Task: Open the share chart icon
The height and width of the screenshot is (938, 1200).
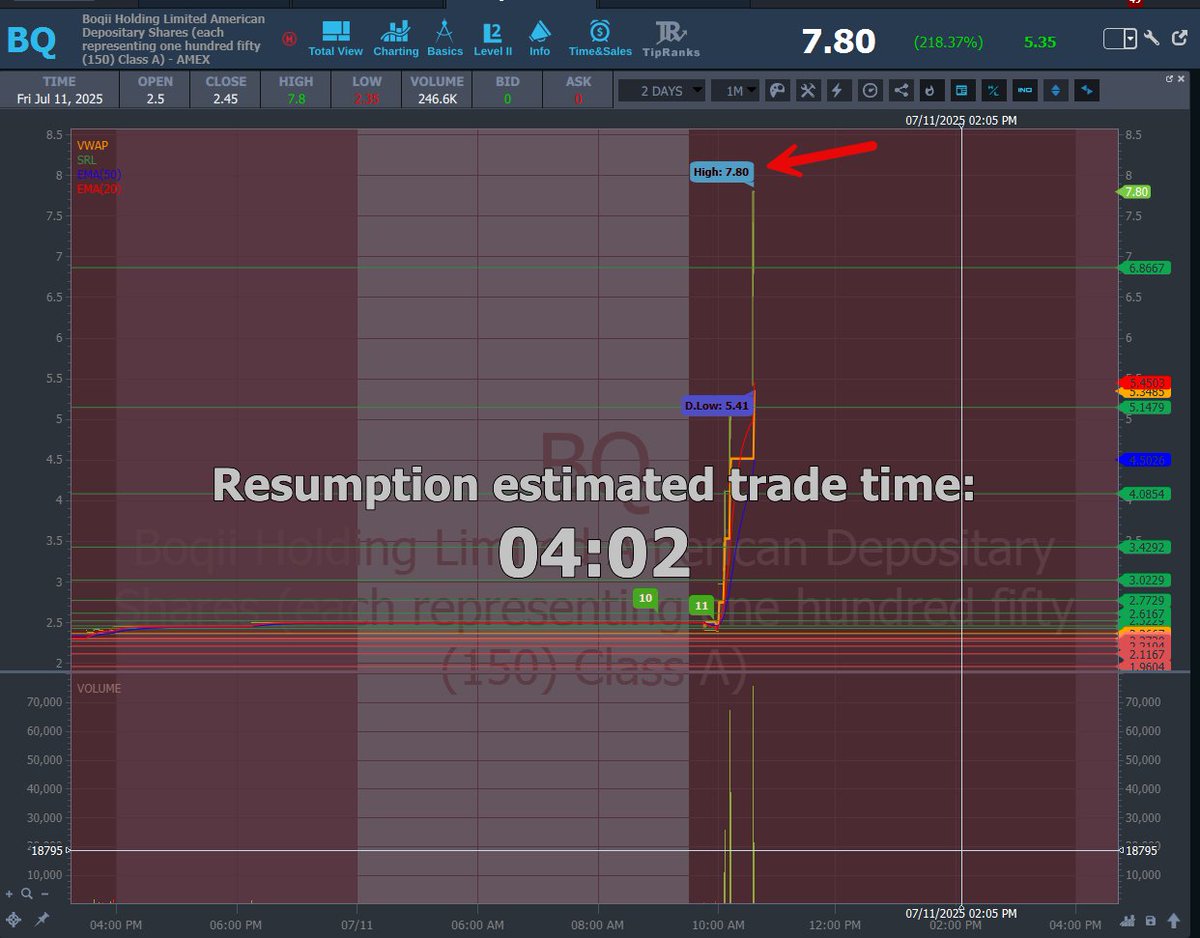Action: [x=903, y=90]
